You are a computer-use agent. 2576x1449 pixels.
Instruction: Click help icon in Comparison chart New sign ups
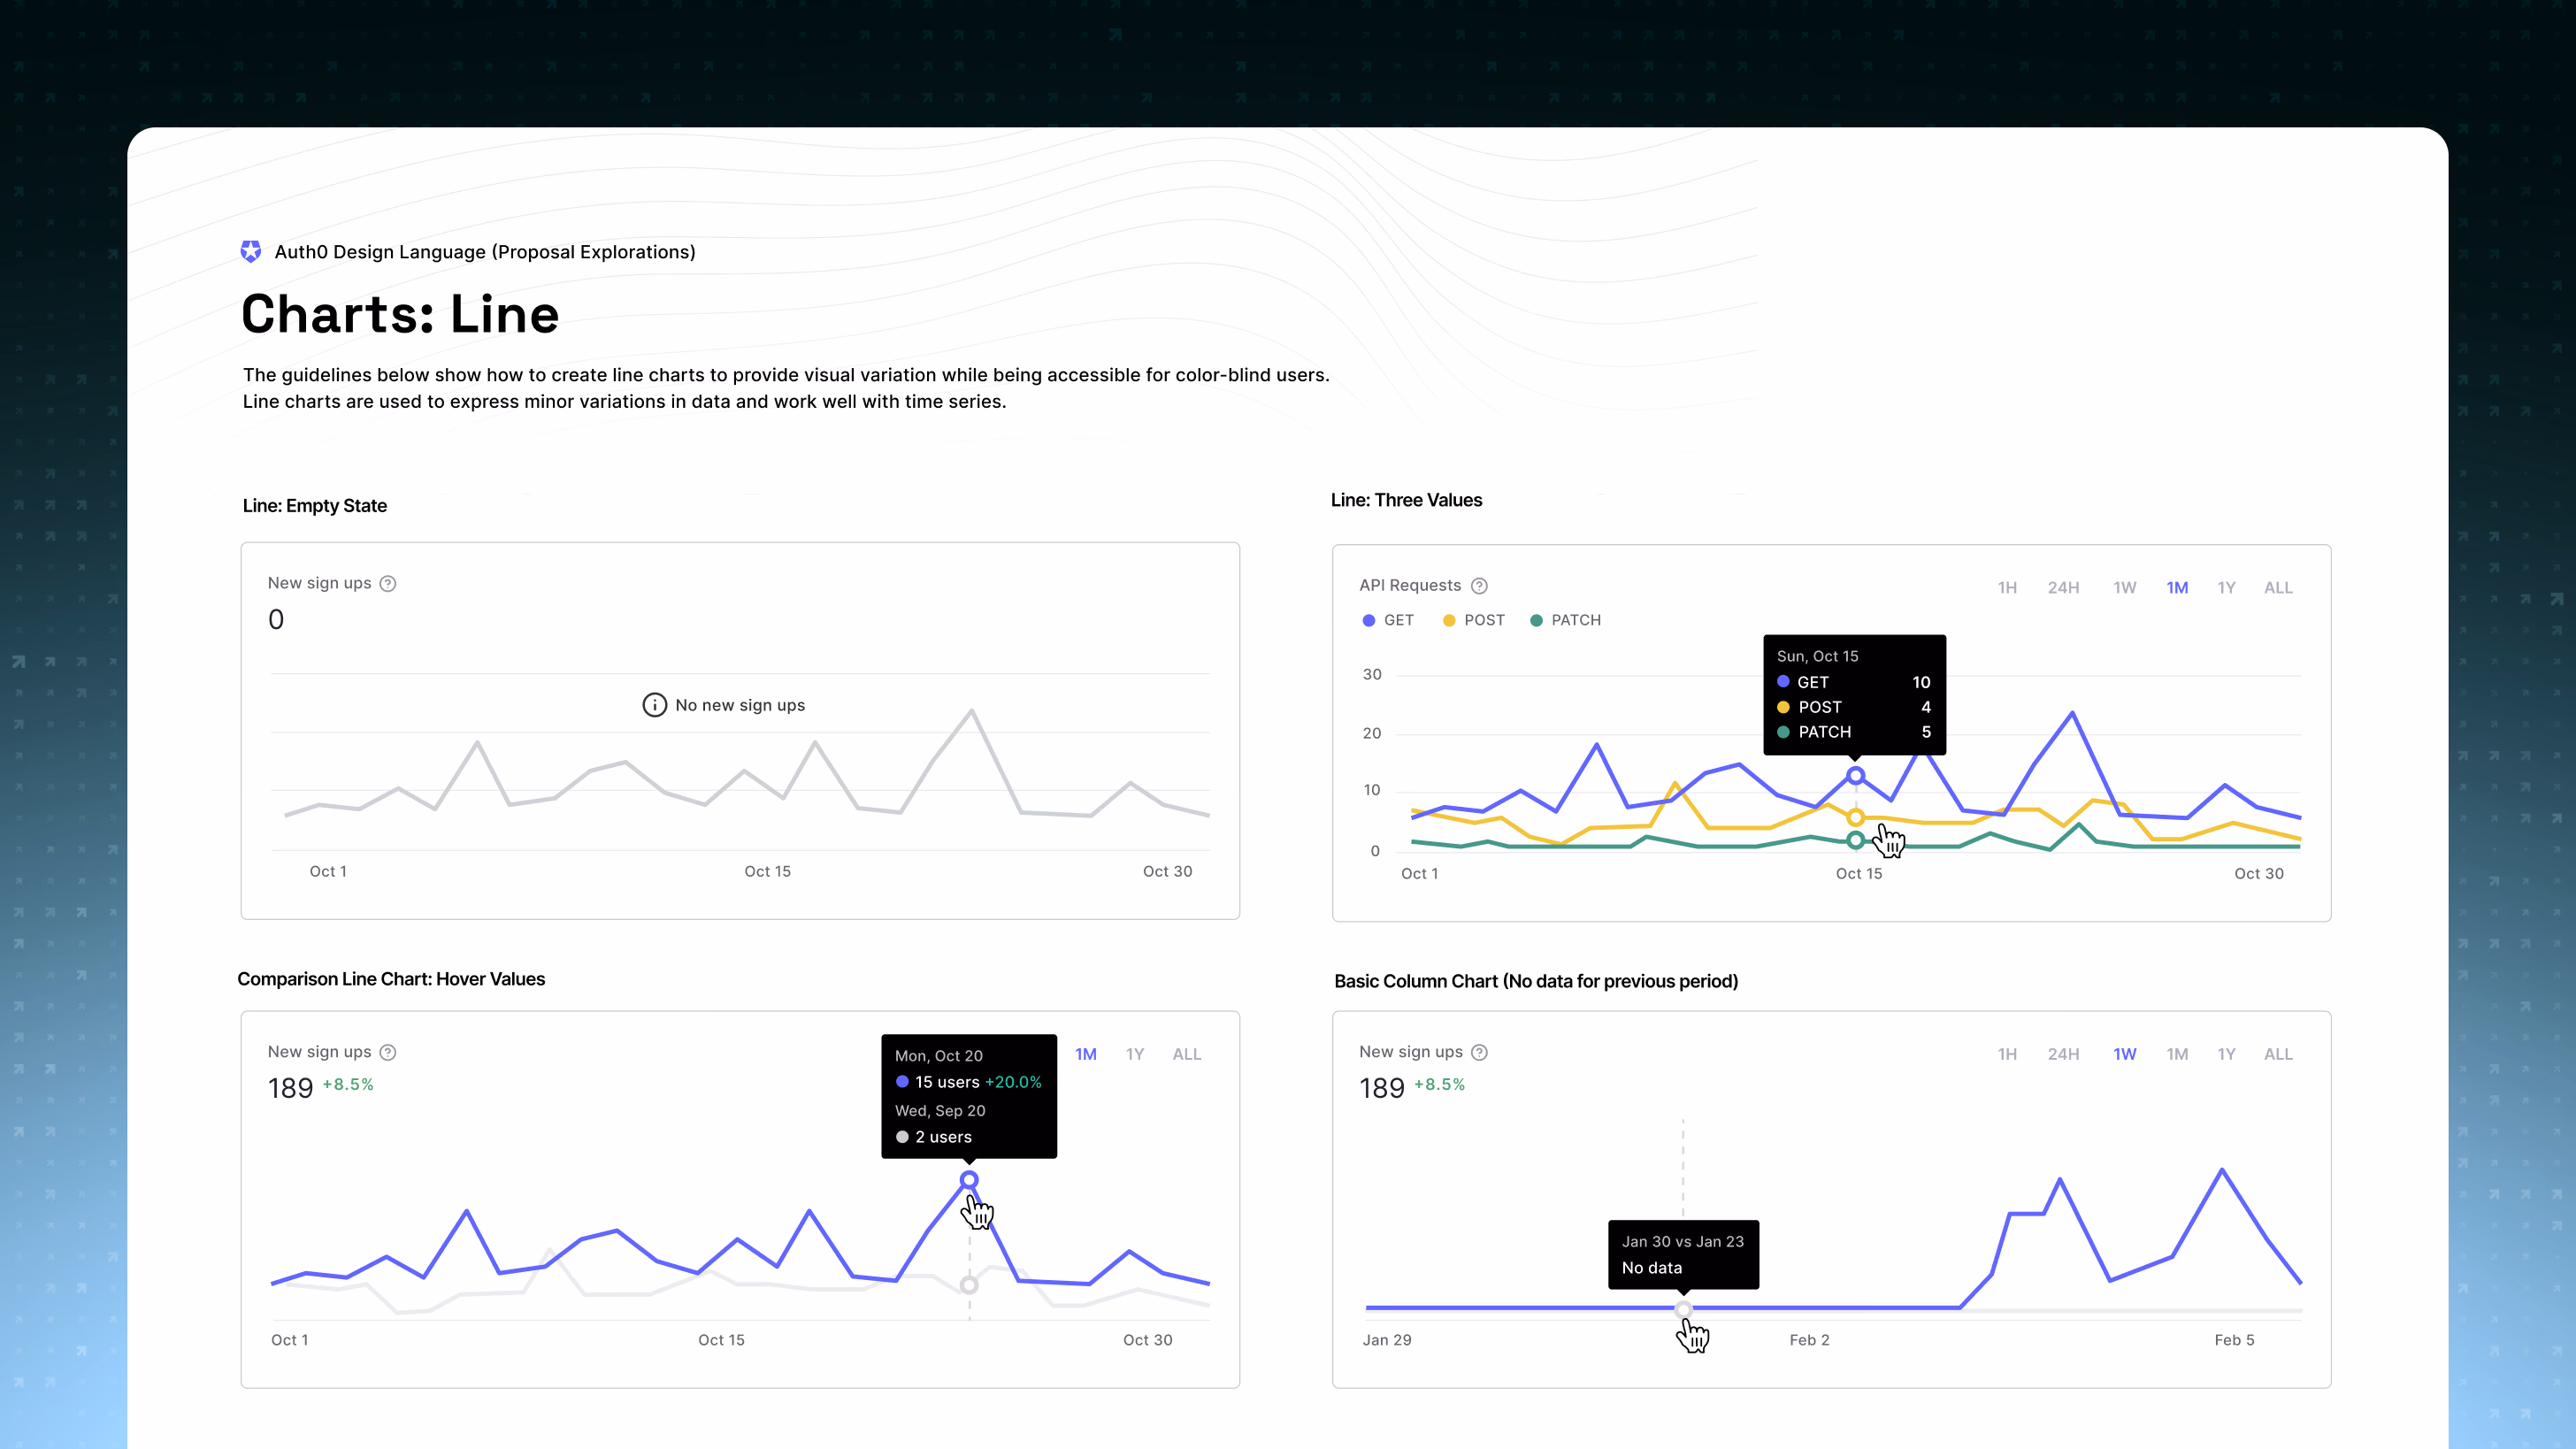click(388, 1052)
